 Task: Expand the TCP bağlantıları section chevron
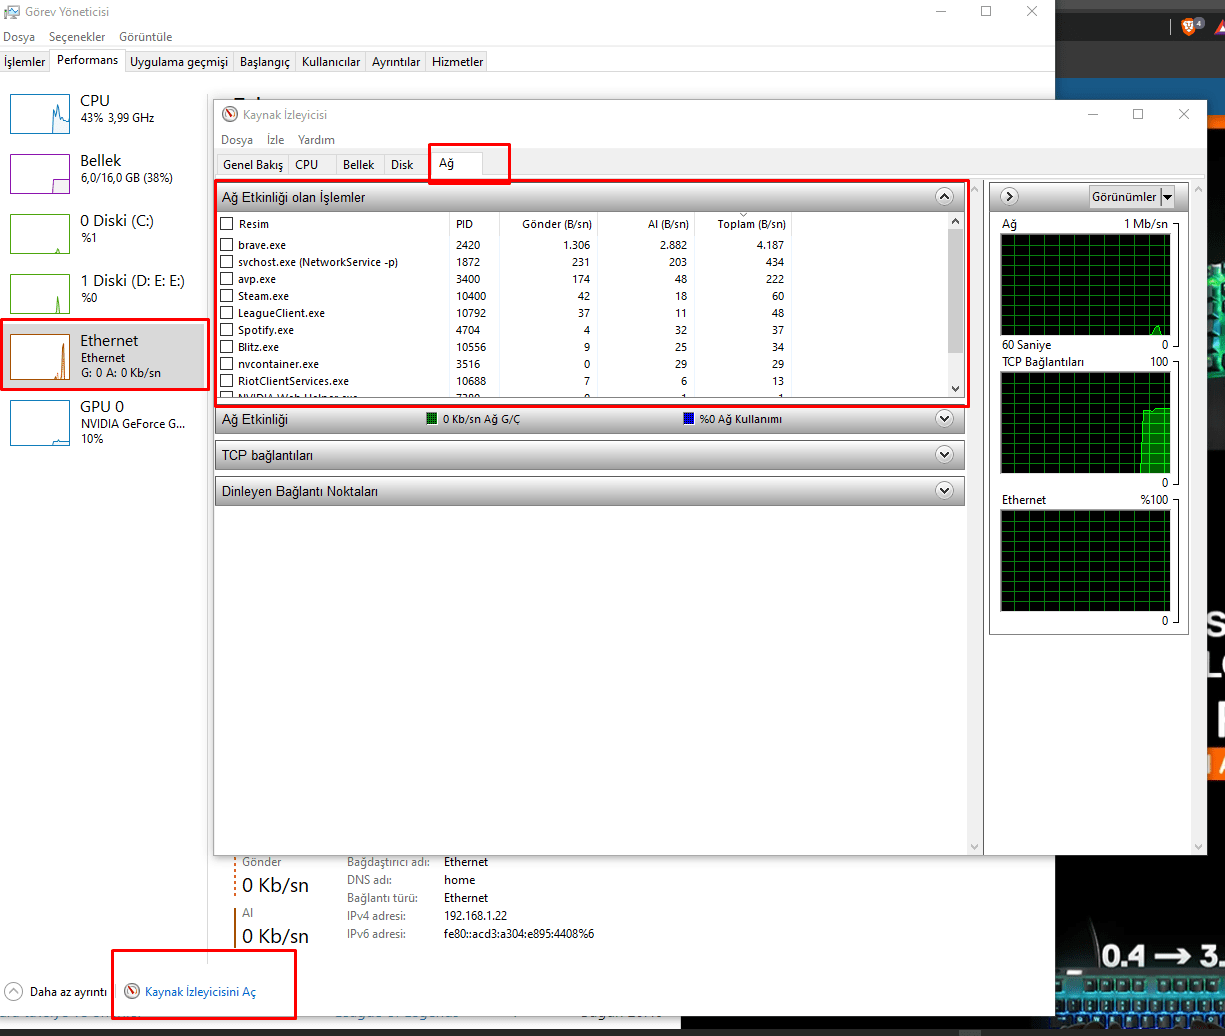(x=944, y=455)
